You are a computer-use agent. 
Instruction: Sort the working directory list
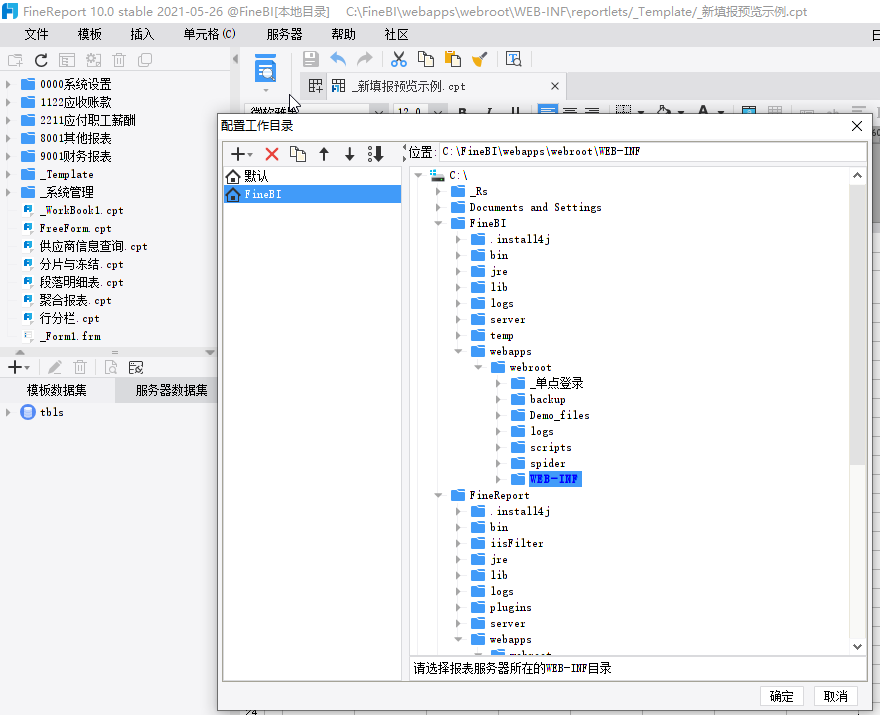tap(375, 154)
